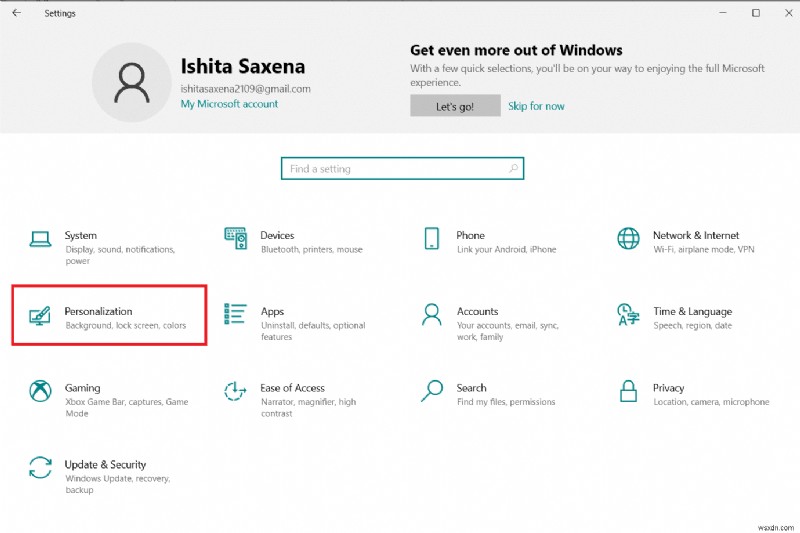Open the Personalization paintbrush icon
Image resolution: width=800 pixels, height=533 pixels.
(40, 315)
